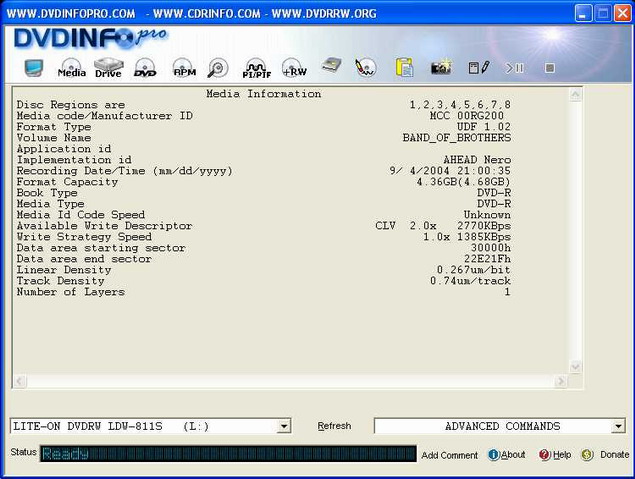Viewport: 635px width, 479px height.
Task: Click the 1.0x 1385KBps write strategy value
Action: (467, 237)
